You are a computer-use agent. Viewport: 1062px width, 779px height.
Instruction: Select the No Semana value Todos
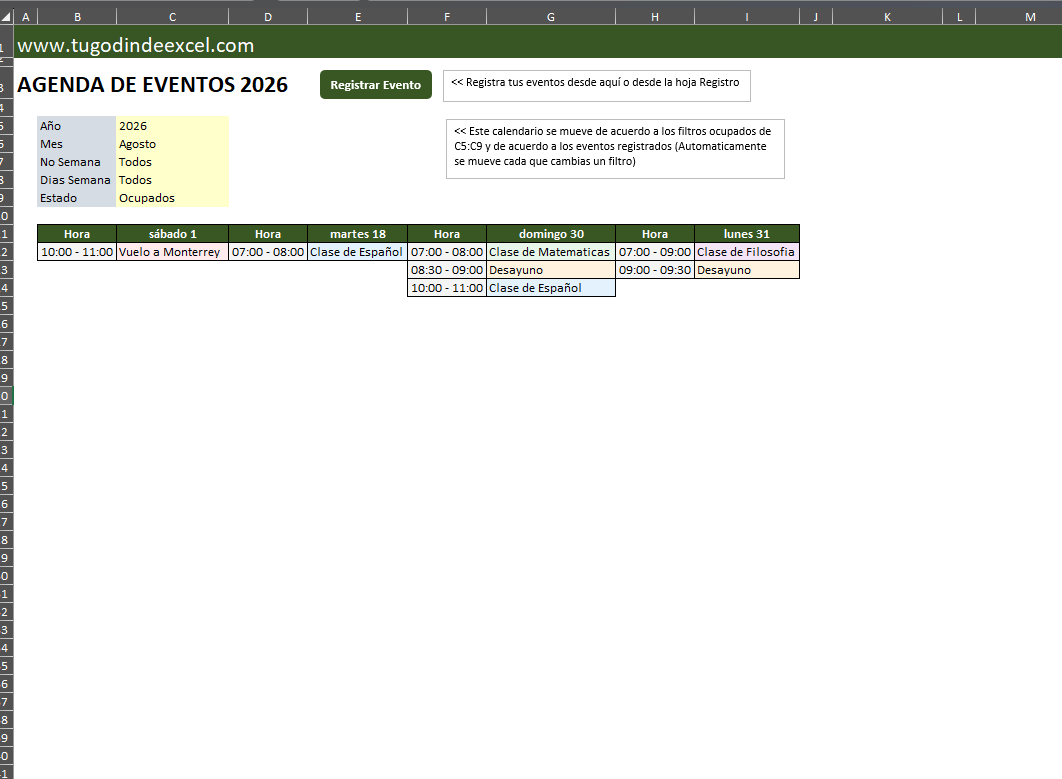[x=173, y=162]
